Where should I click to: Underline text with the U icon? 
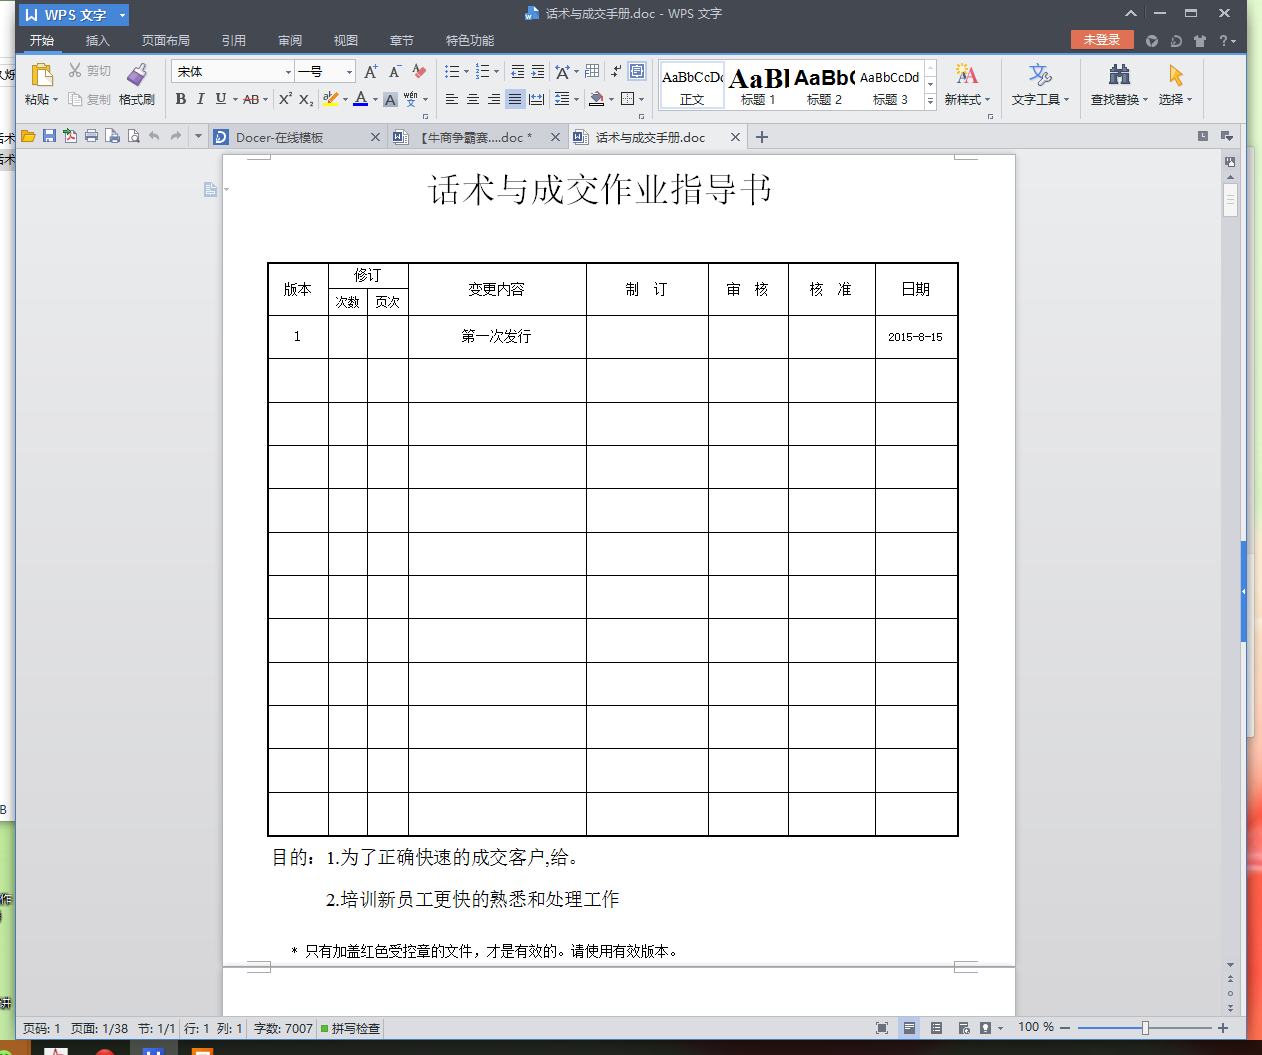[221, 99]
